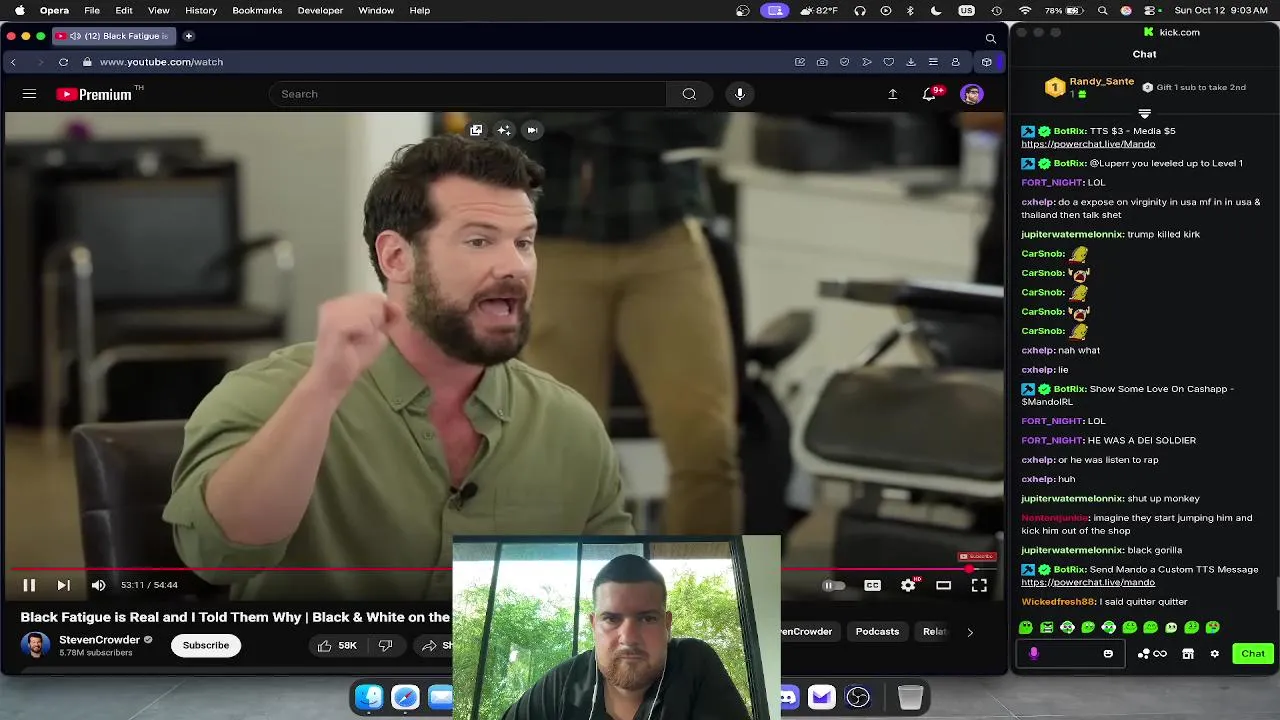Image resolution: width=1280 pixels, height=720 pixels.
Task: Open the View menu
Action: coord(158,10)
